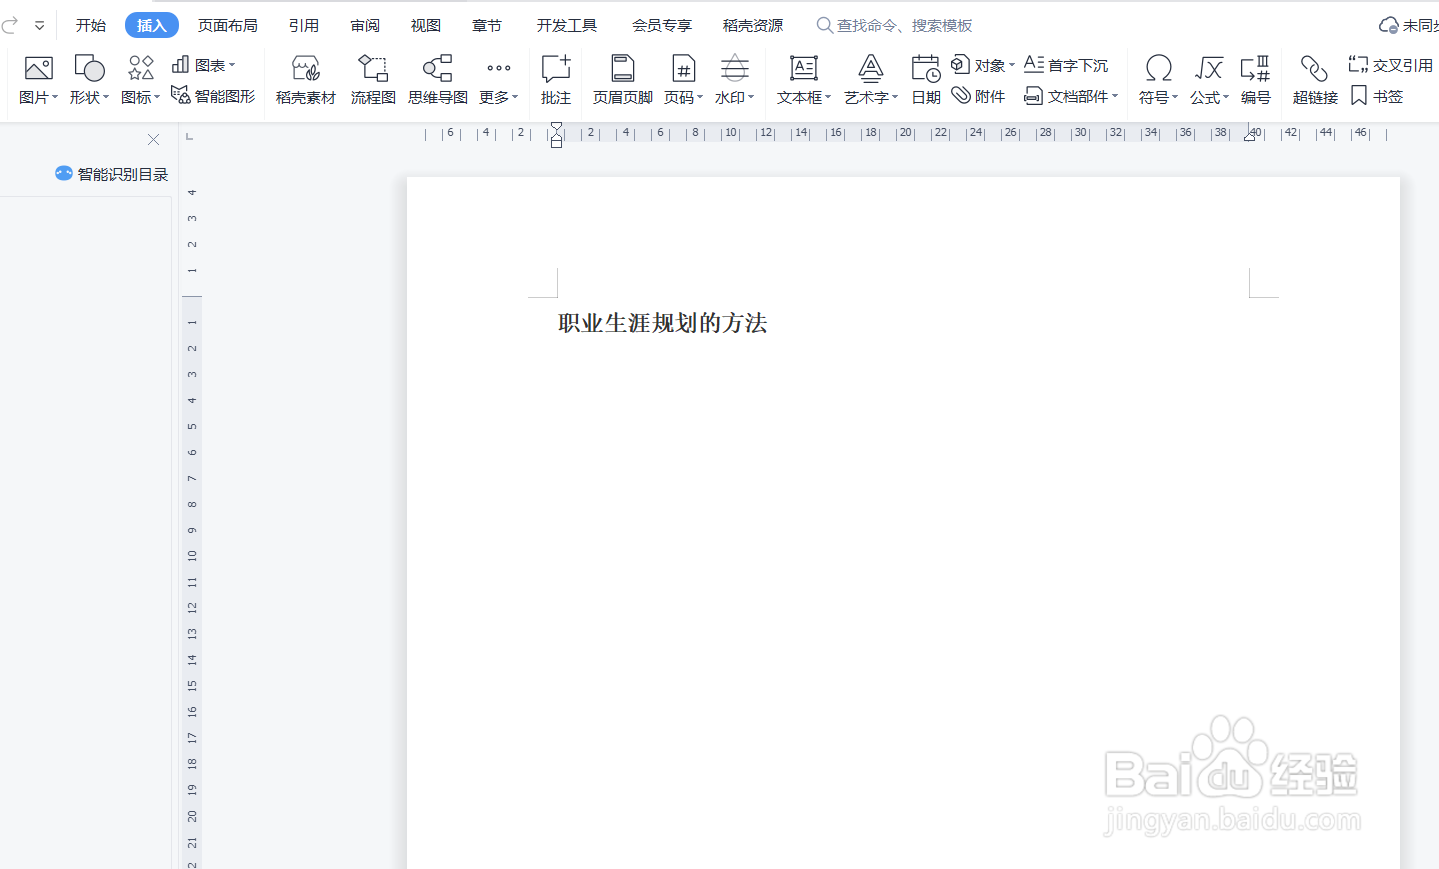This screenshot has width=1439, height=869.
Task: Apply 首字下沉 drop cap
Action: pos(1066,65)
